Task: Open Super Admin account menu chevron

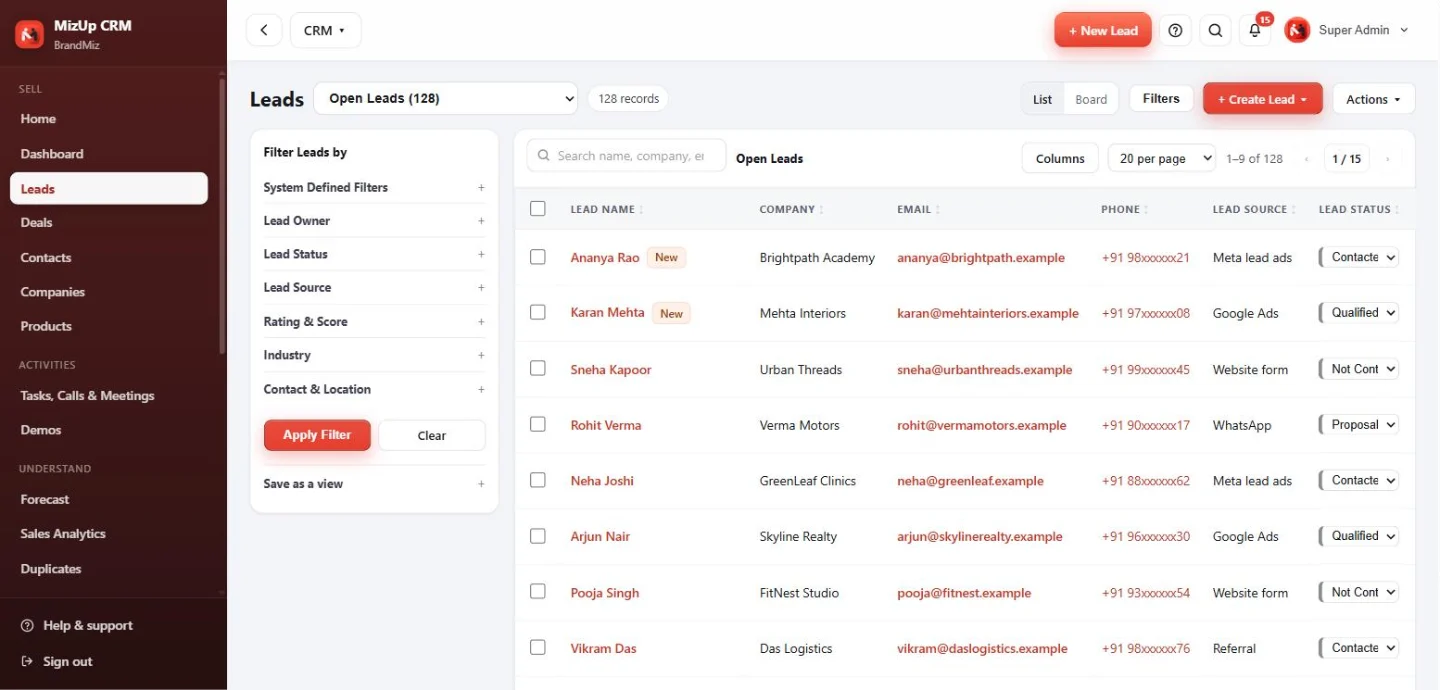Action: tap(1404, 30)
